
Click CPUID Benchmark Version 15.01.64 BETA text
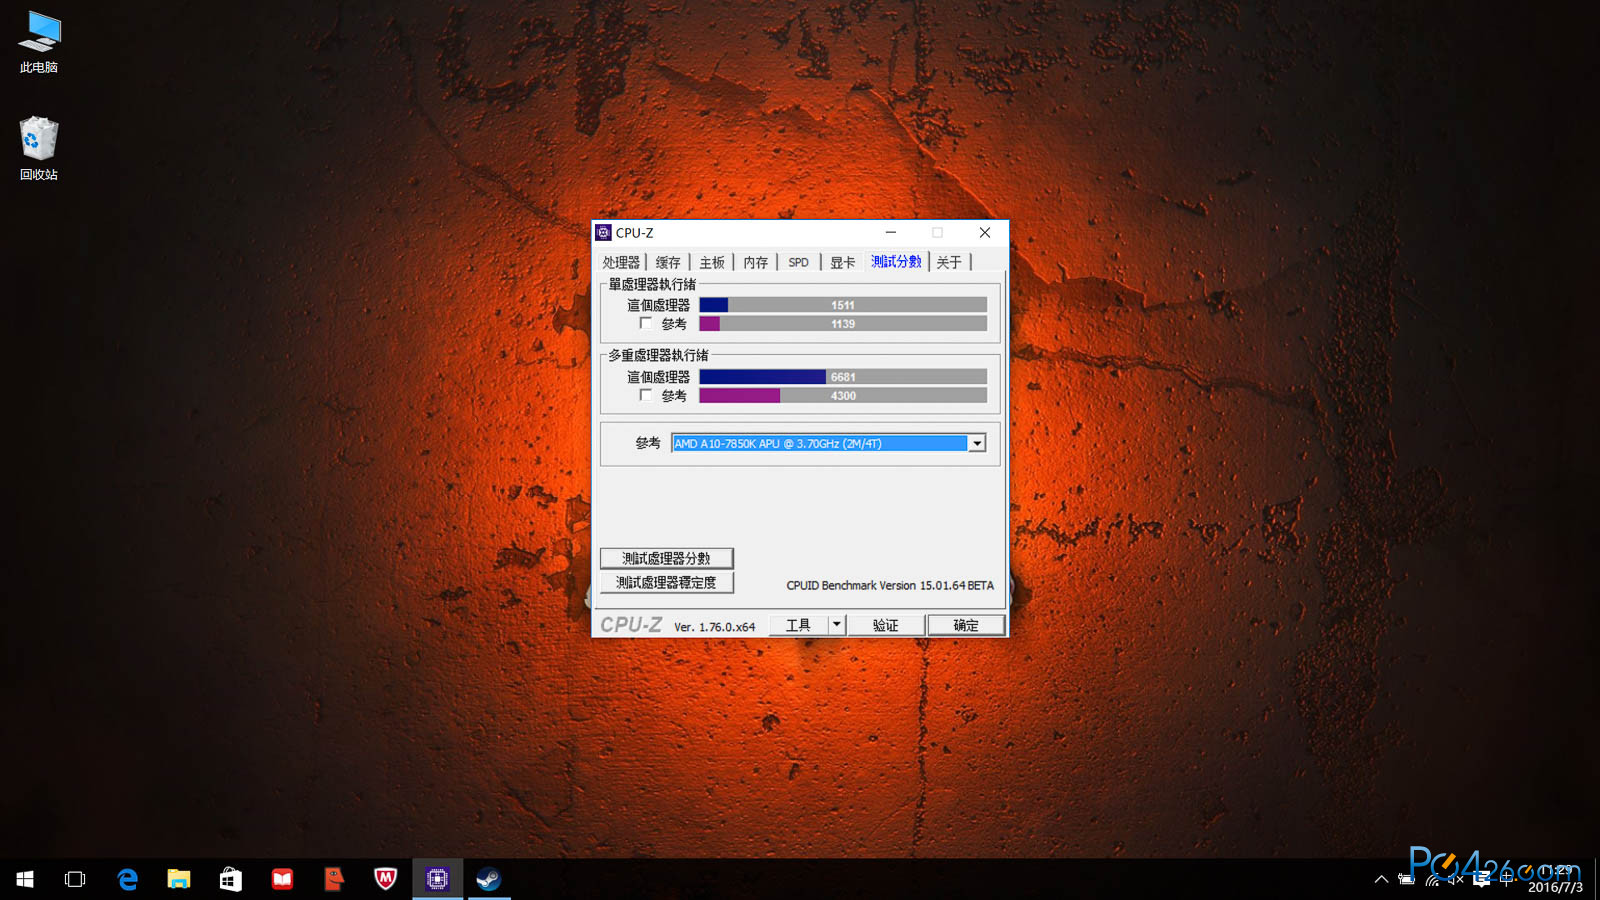click(x=890, y=585)
